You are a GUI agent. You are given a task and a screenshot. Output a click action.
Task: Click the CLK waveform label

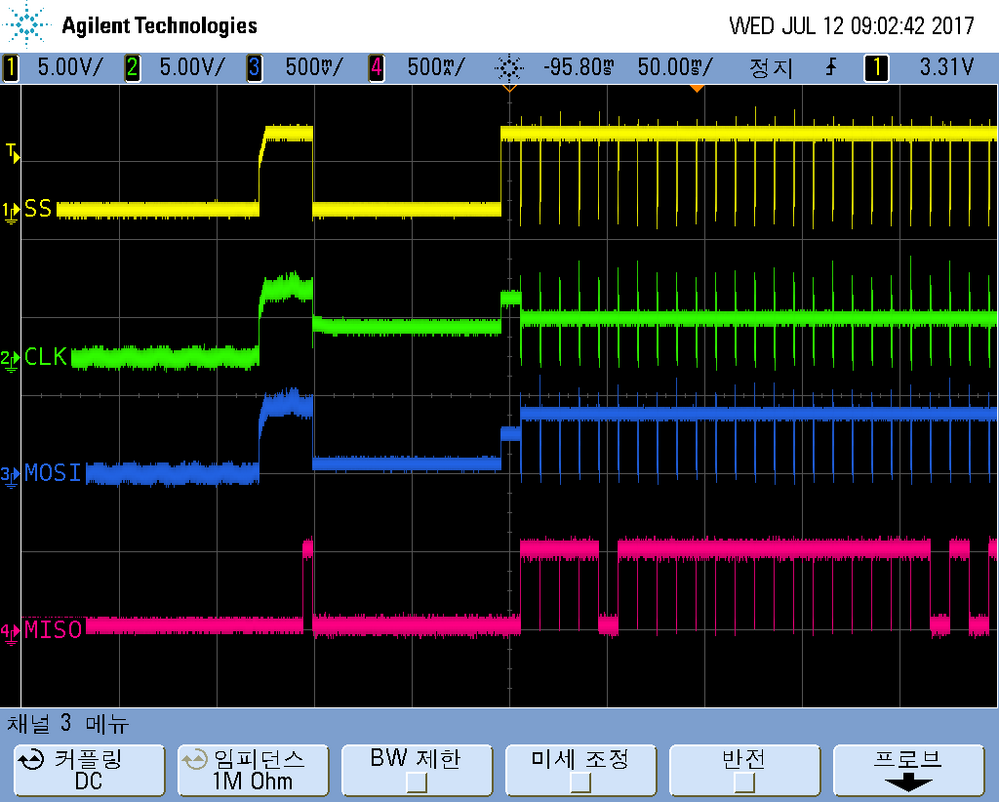(46, 357)
